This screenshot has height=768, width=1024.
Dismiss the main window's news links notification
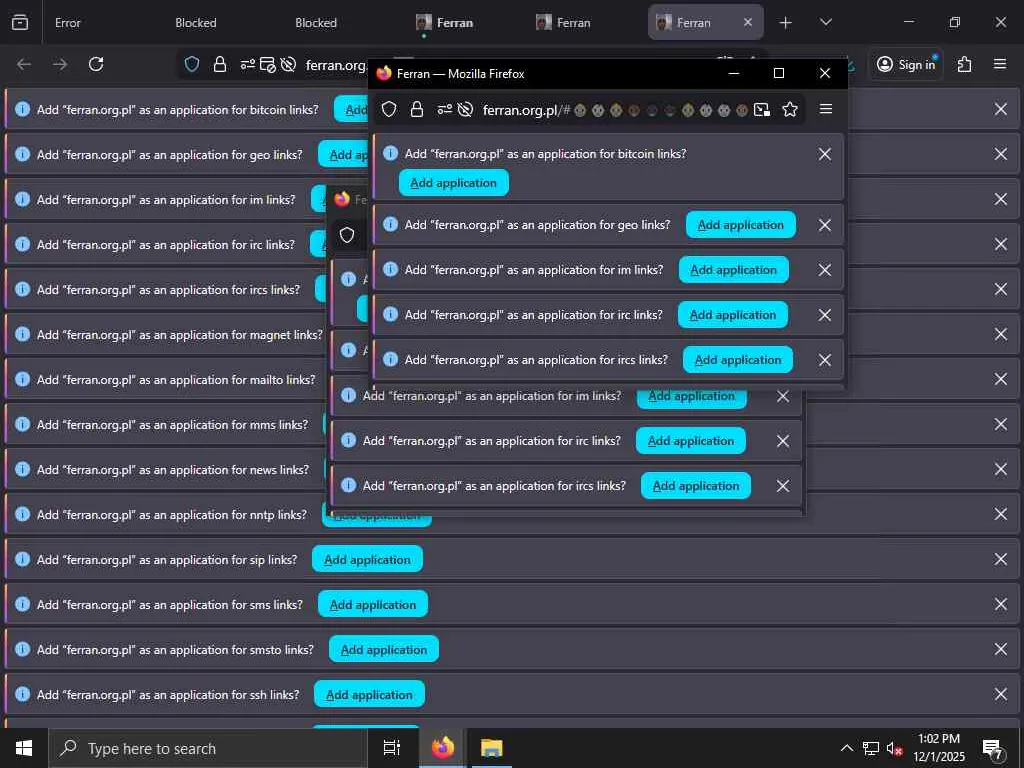(1000, 470)
